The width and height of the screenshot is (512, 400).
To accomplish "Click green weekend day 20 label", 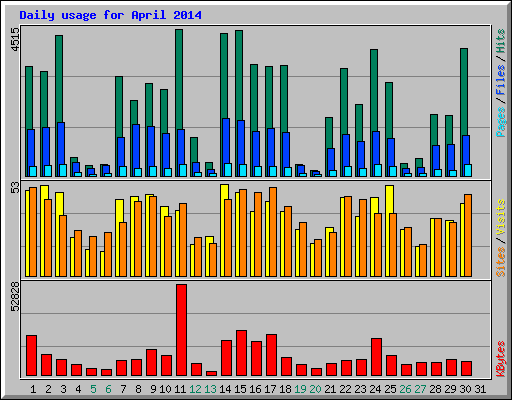I will [315, 389].
